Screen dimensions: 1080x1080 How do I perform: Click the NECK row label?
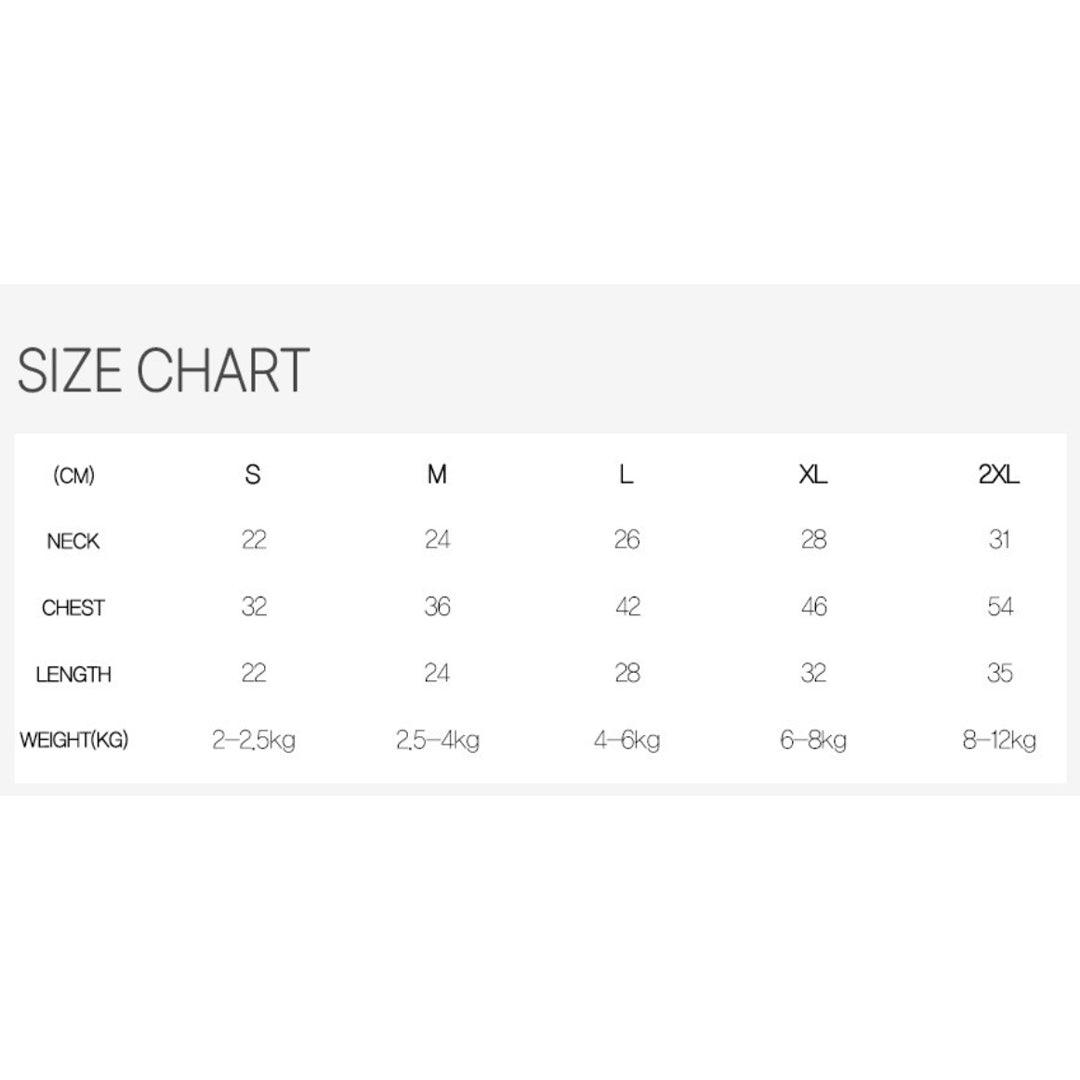coord(73,542)
